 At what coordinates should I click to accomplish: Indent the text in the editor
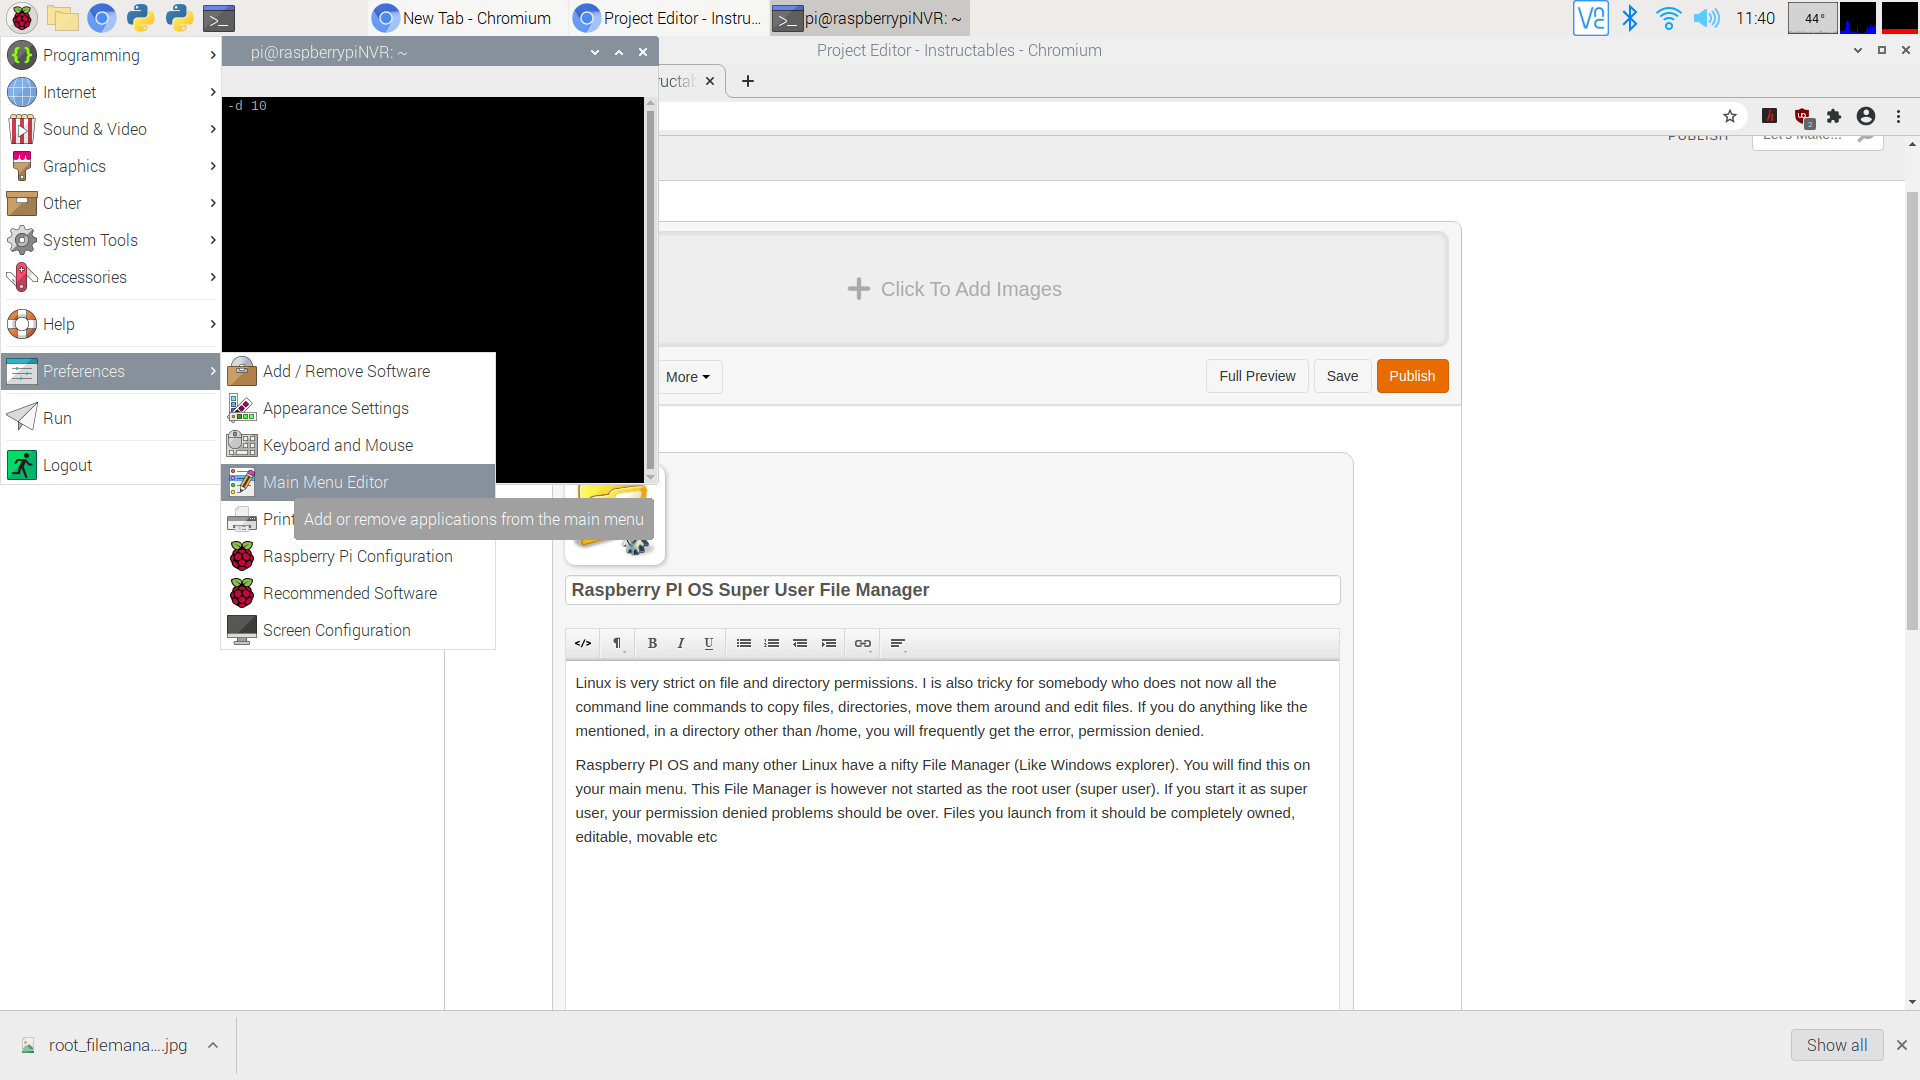[x=829, y=643]
